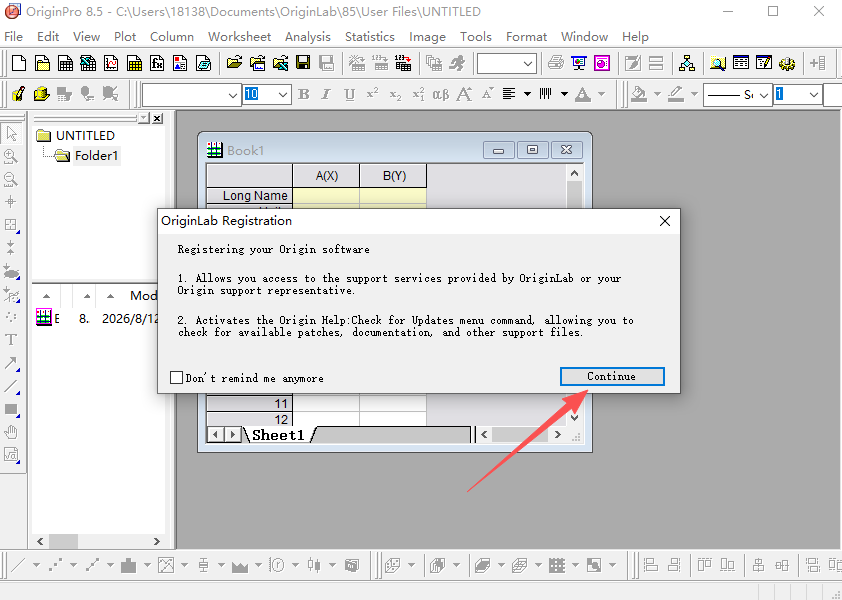This screenshot has height=600, width=842.
Task: Create a new project with the blank page icon
Action: (x=19, y=63)
